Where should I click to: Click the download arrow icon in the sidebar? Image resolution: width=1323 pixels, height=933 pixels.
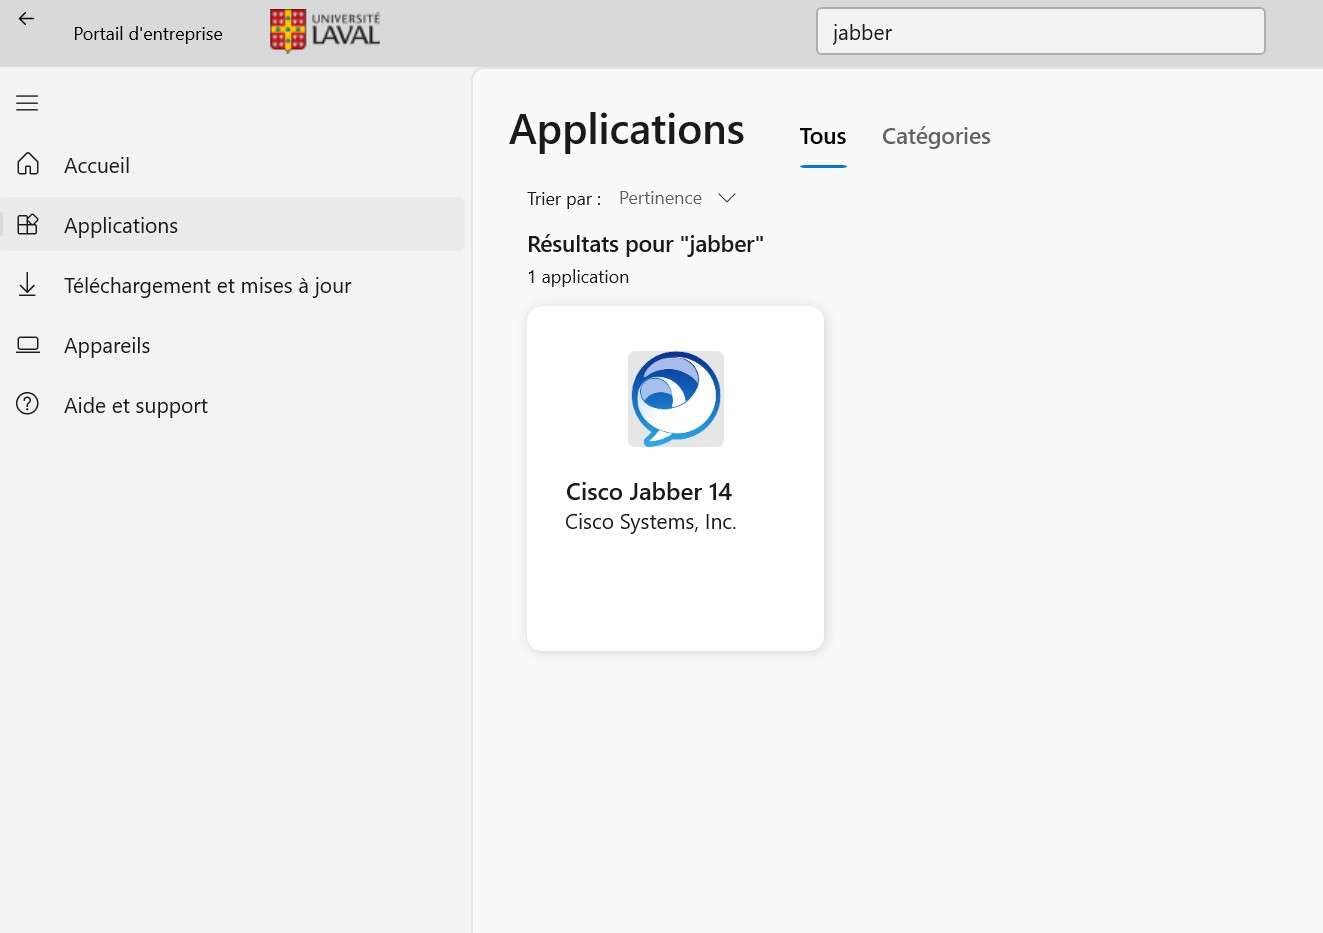tap(28, 285)
